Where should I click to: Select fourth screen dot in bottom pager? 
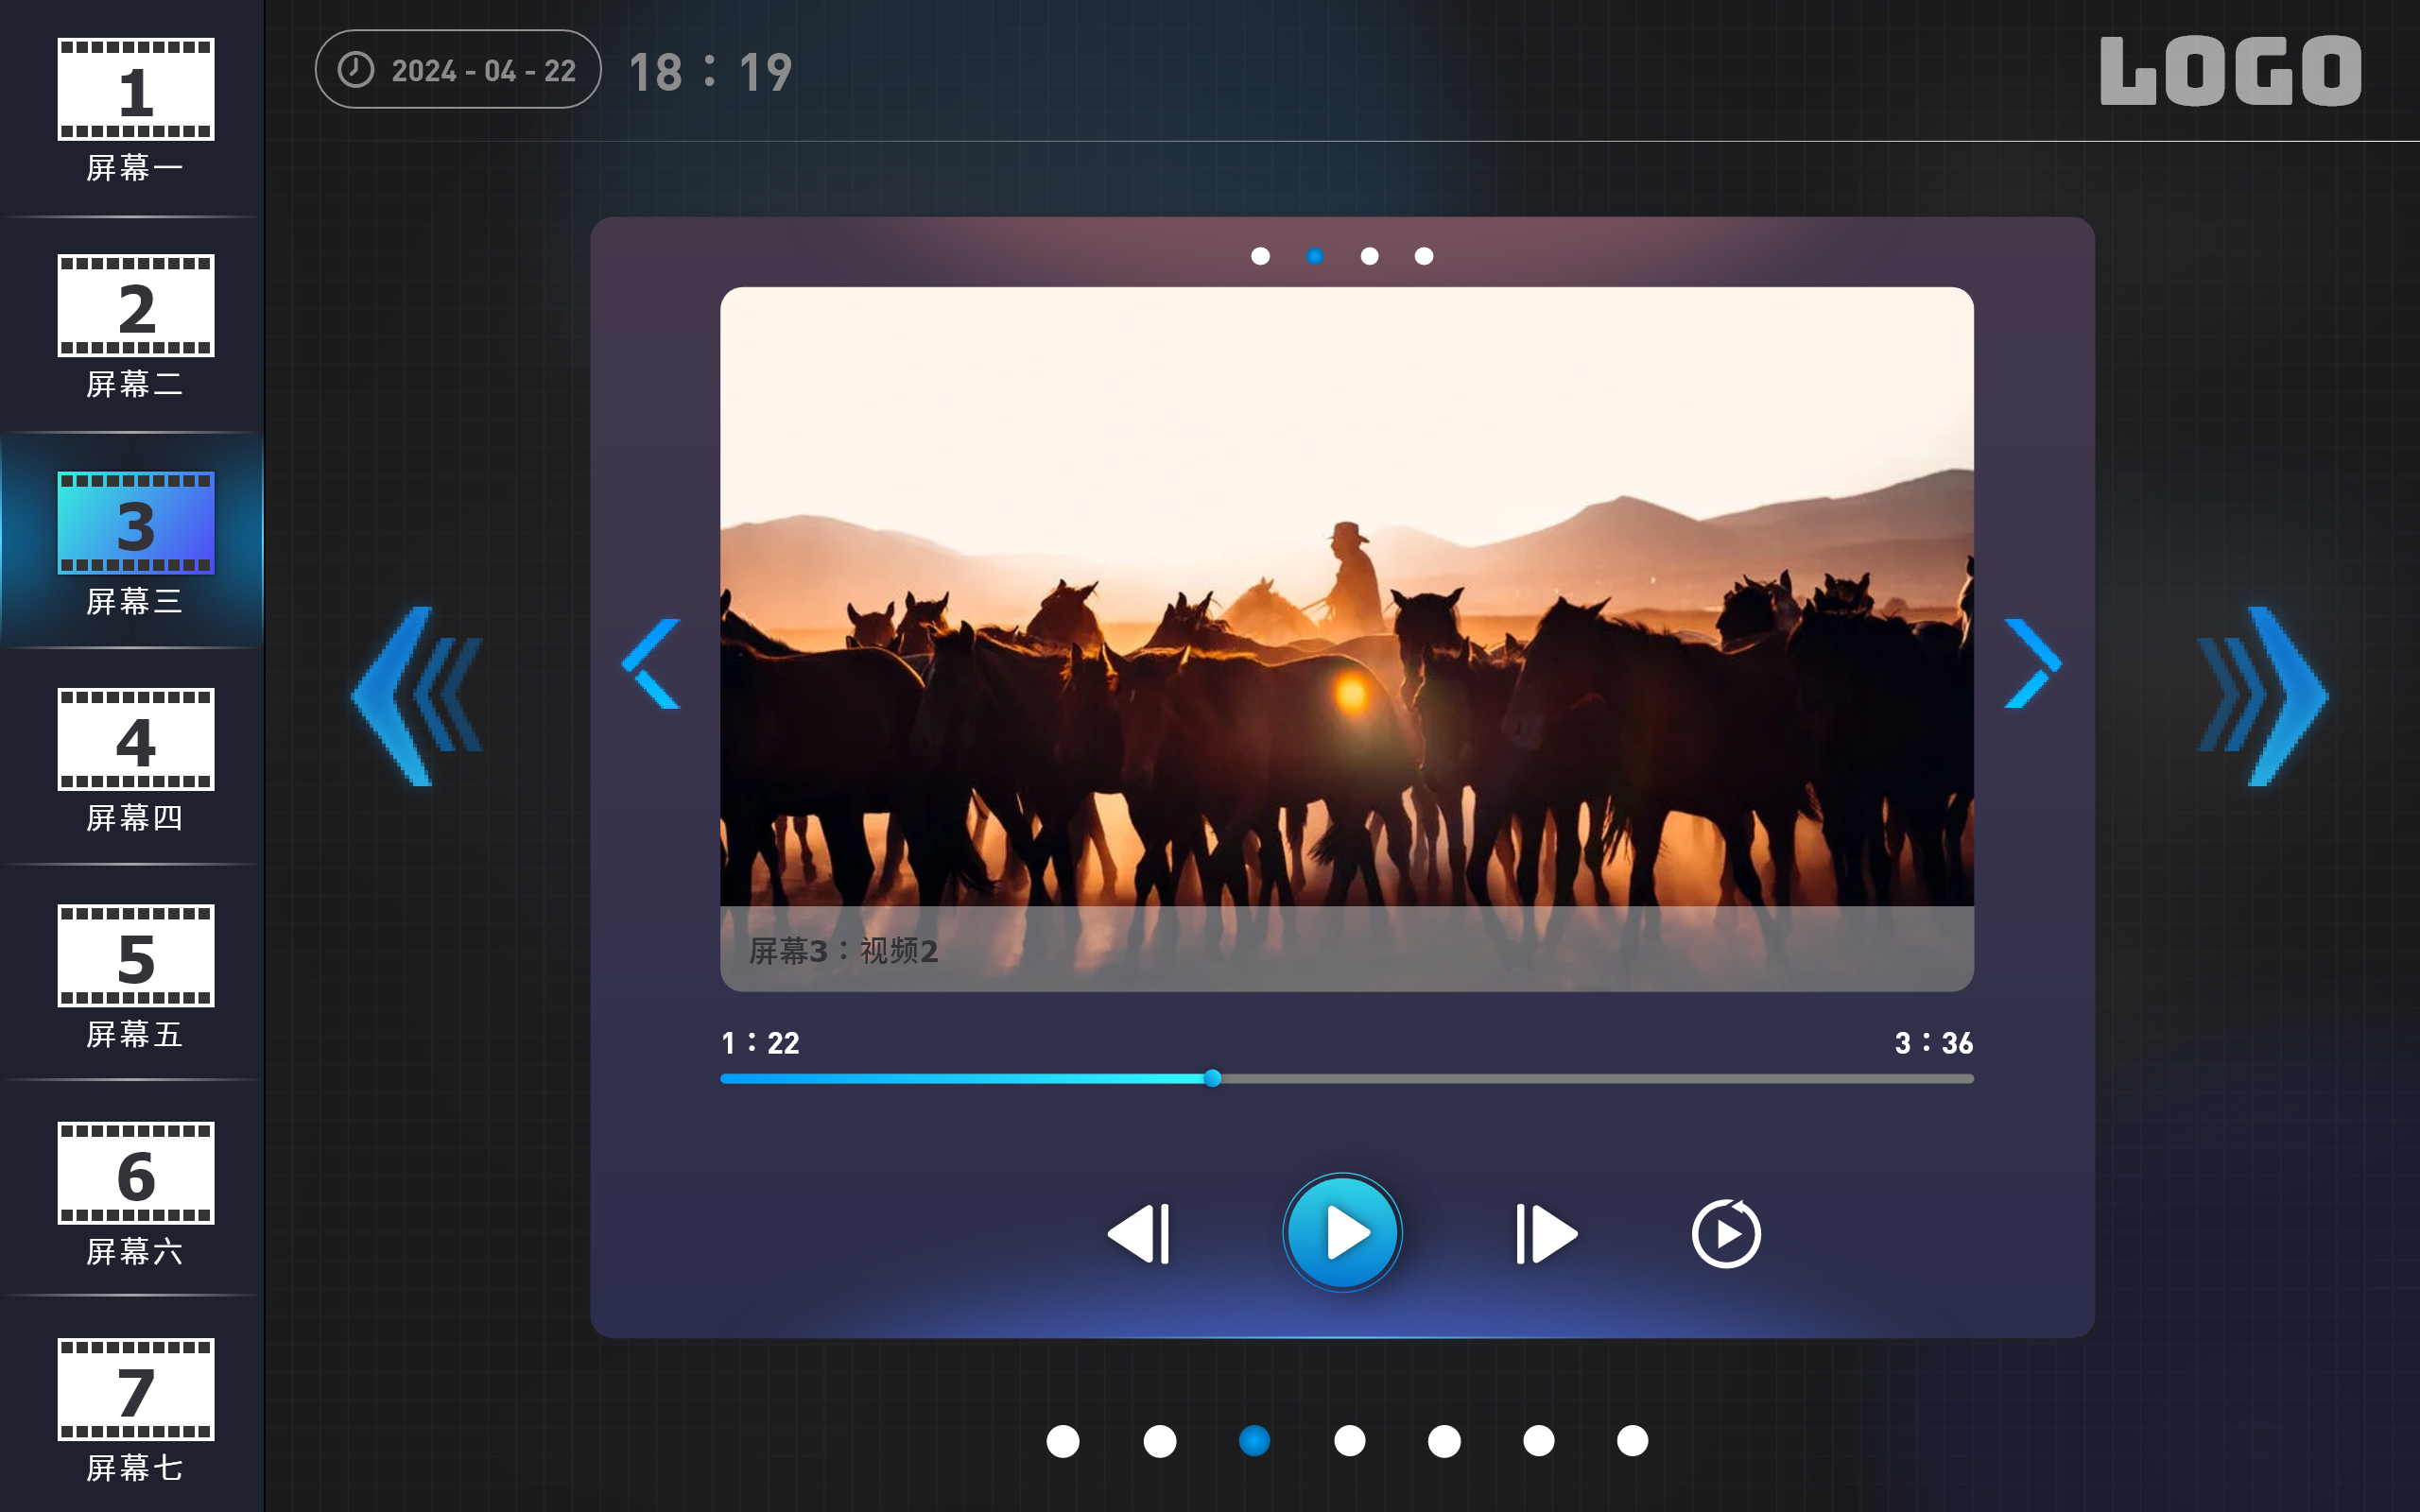pos(1350,1441)
